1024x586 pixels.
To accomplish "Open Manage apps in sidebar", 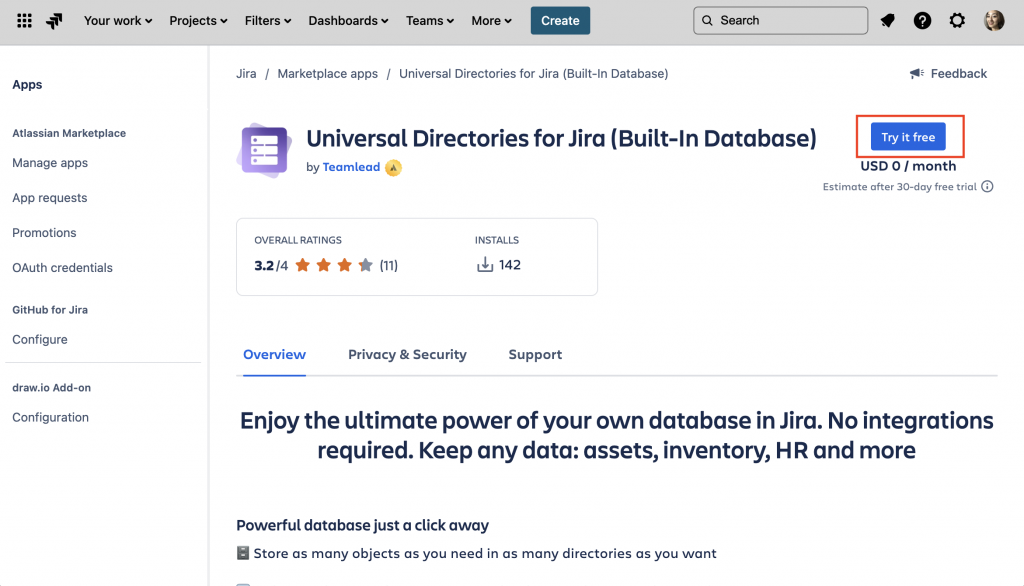I will pyautogui.click(x=50, y=163).
